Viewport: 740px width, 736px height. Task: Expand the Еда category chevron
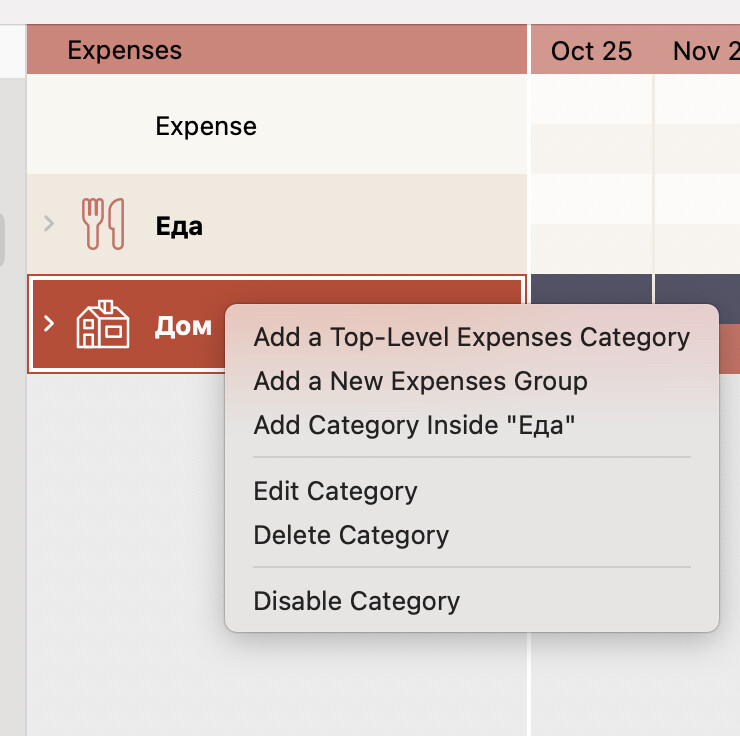coord(49,224)
